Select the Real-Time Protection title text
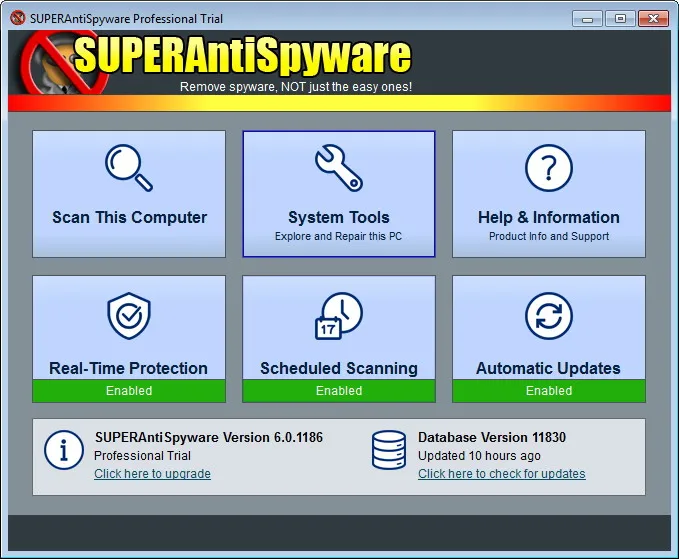The width and height of the screenshot is (679, 559). 129,368
